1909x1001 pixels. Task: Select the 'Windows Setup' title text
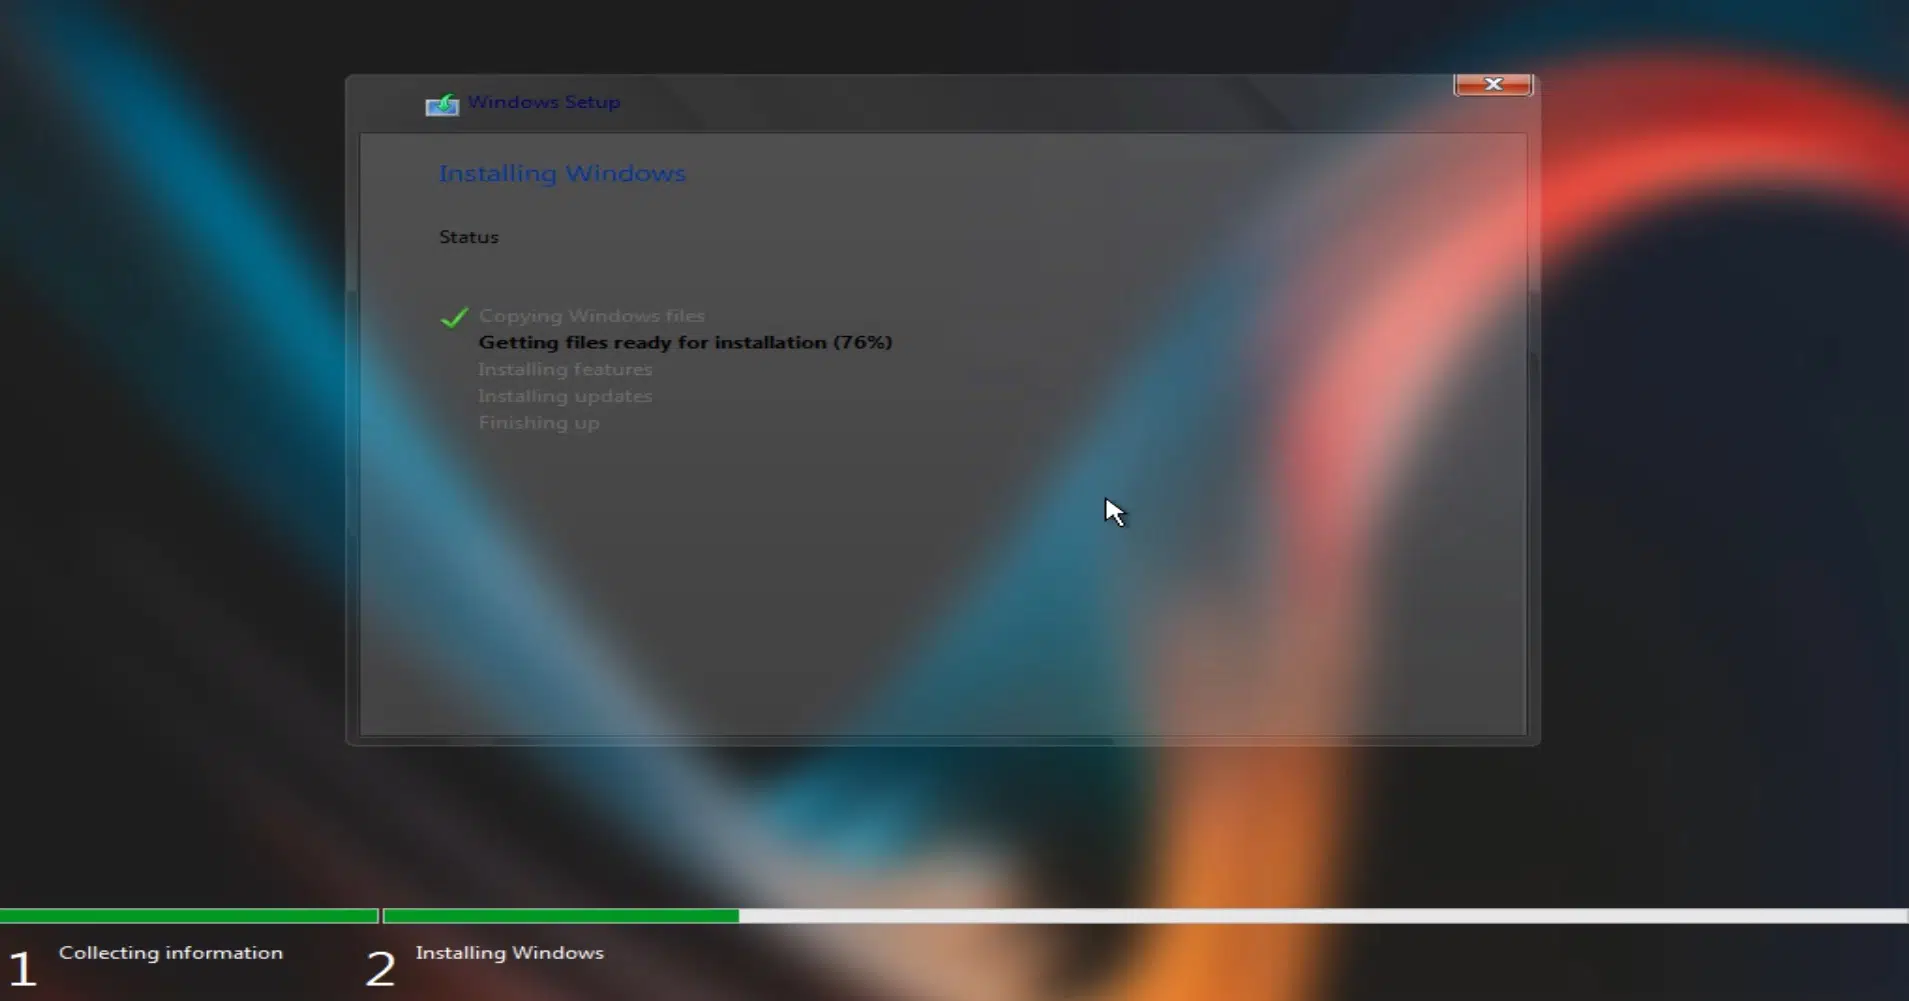coord(543,102)
